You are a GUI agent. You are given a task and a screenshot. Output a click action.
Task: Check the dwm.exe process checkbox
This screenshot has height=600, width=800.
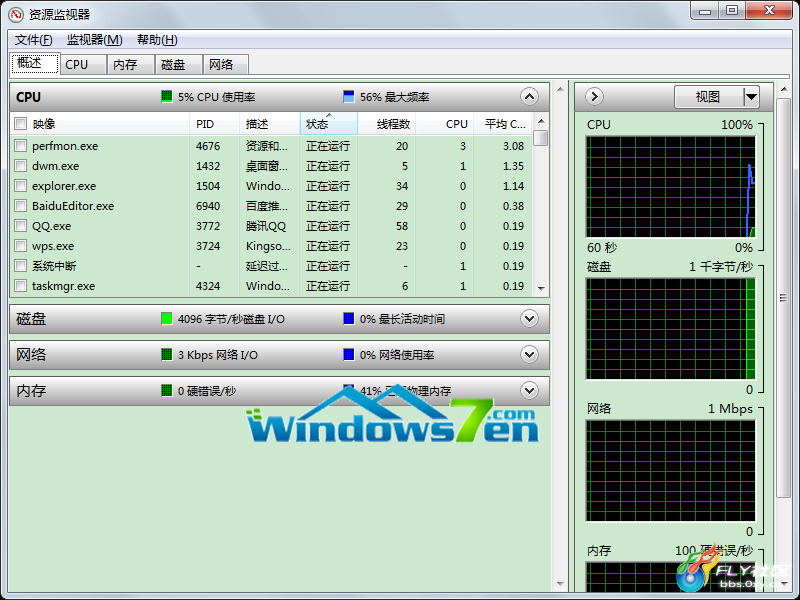tap(20, 166)
